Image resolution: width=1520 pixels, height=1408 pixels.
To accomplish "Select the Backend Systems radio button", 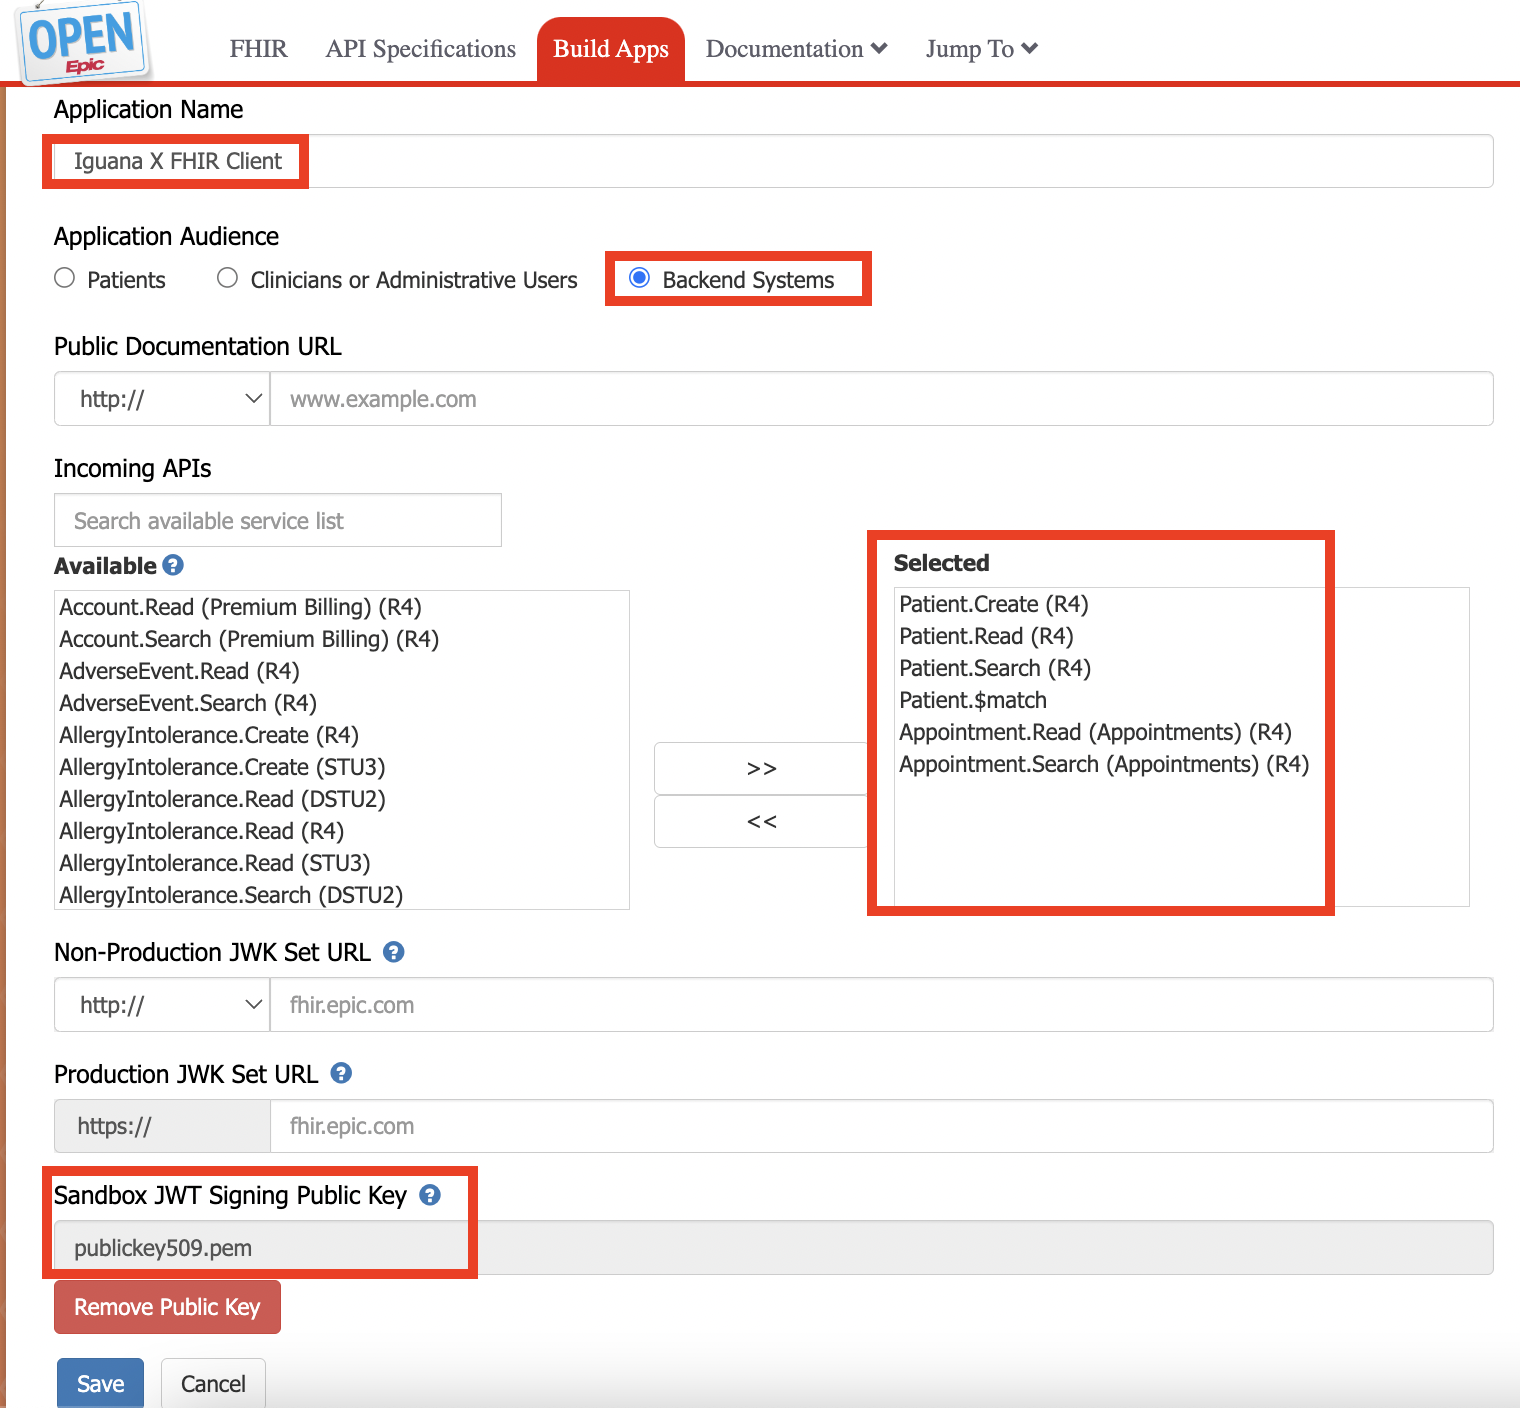I will 640,278.
